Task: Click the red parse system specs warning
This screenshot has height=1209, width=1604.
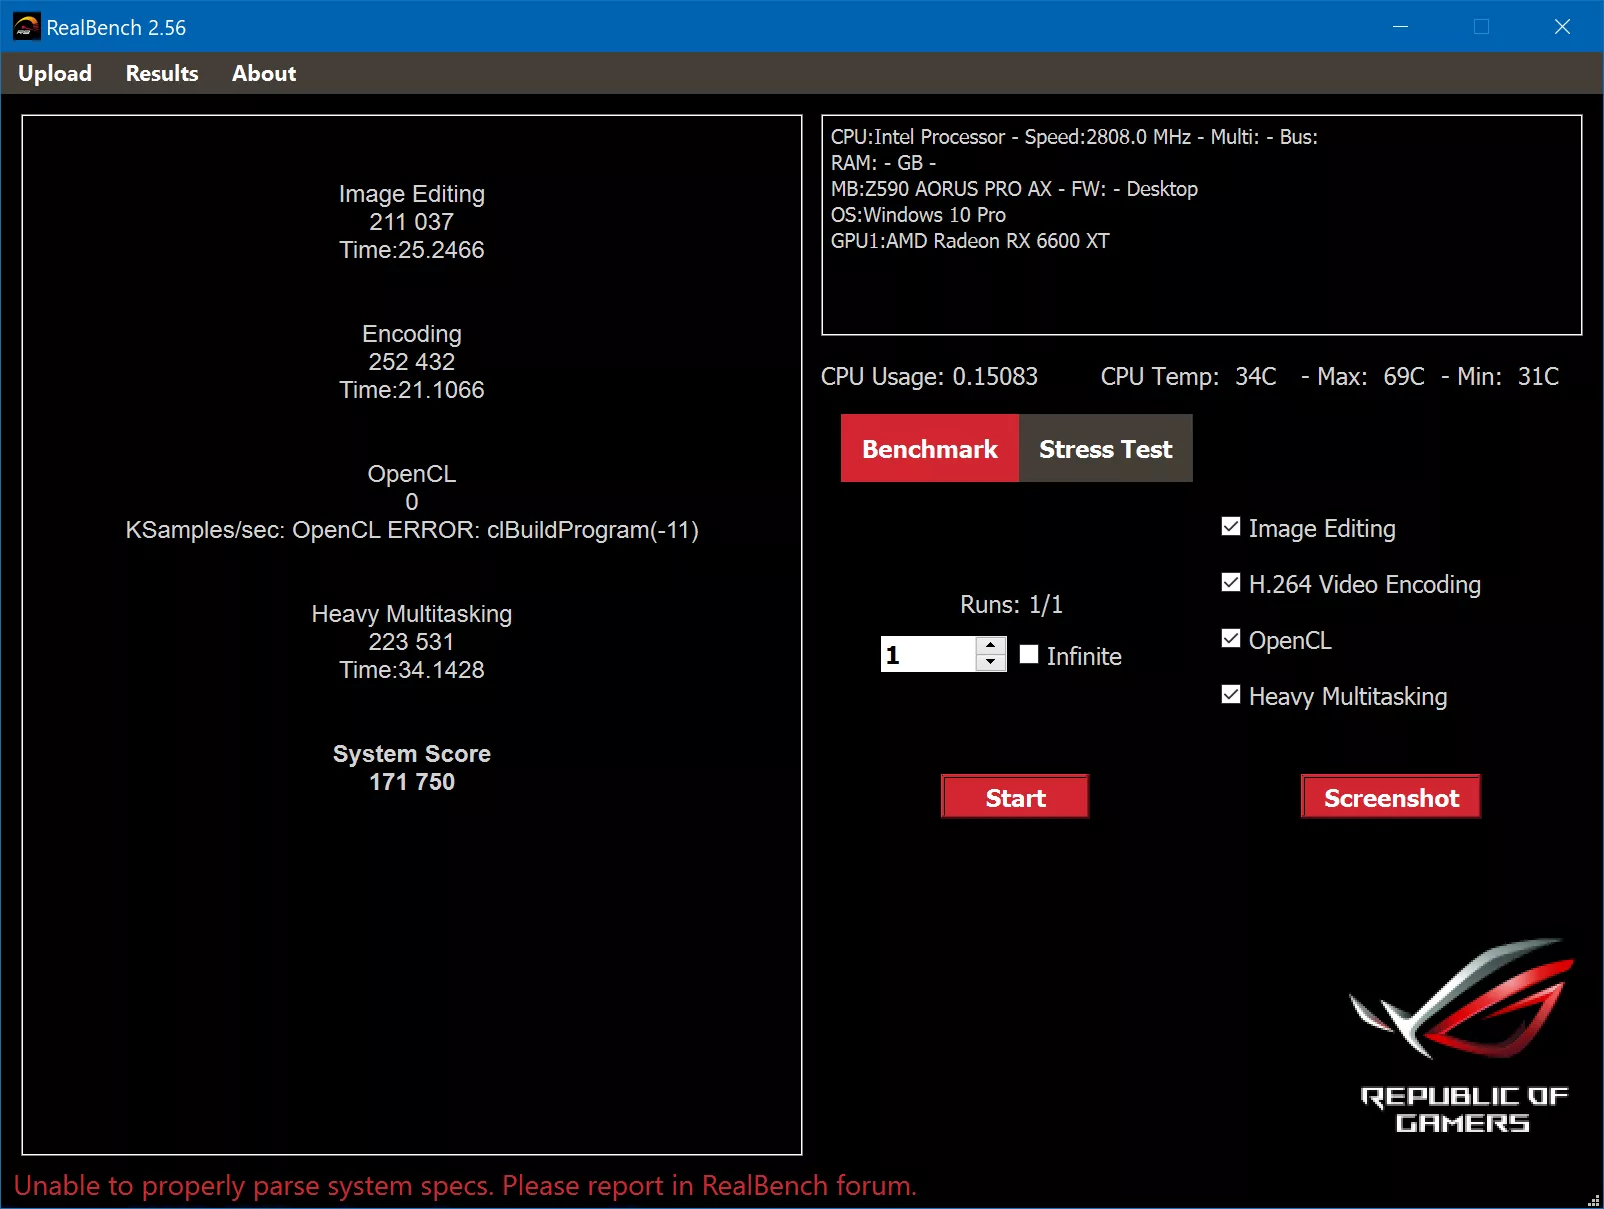Action: pyautogui.click(x=465, y=1186)
